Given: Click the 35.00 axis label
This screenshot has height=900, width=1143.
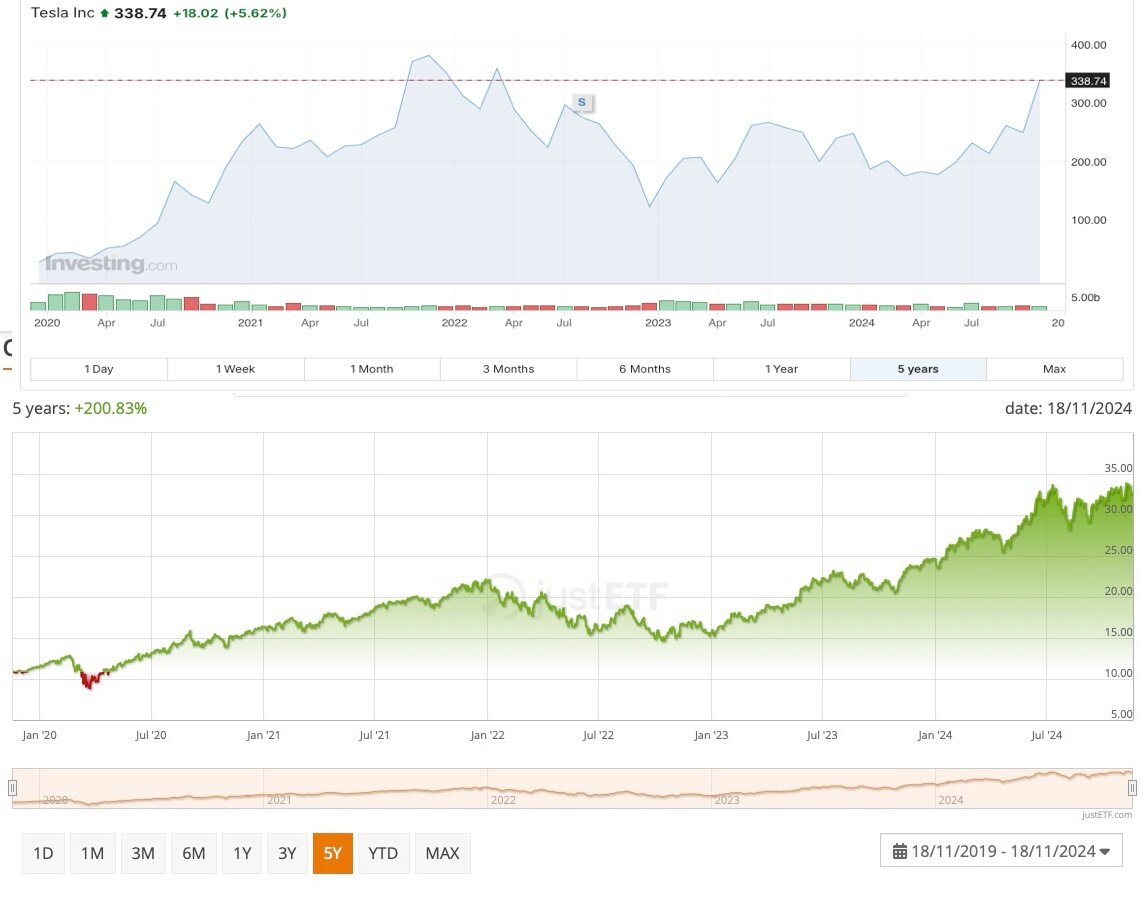Looking at the screenshot, I should tap(1118, 468).
